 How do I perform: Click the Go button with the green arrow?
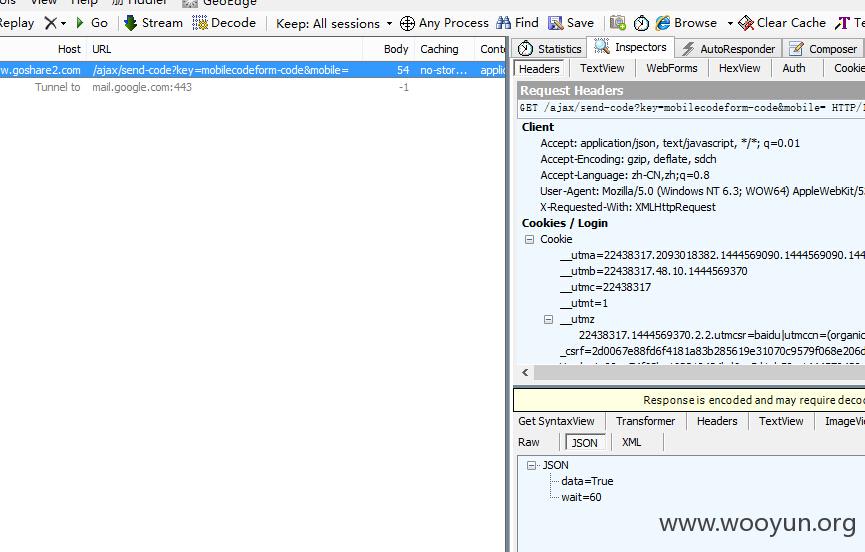92,23
